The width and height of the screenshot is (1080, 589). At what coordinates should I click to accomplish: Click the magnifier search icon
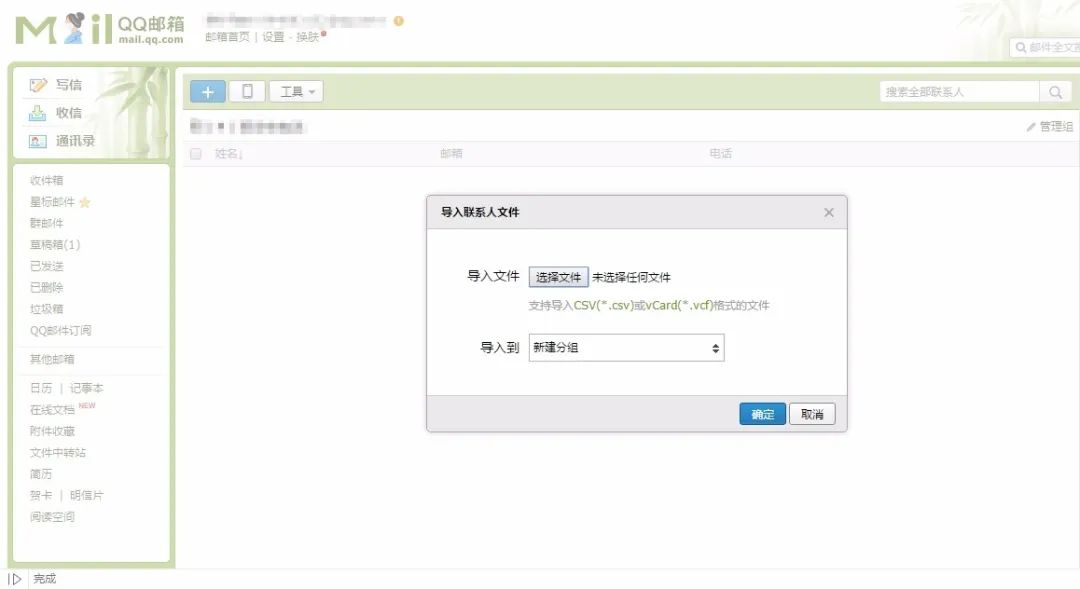[x=1056, y=91]
